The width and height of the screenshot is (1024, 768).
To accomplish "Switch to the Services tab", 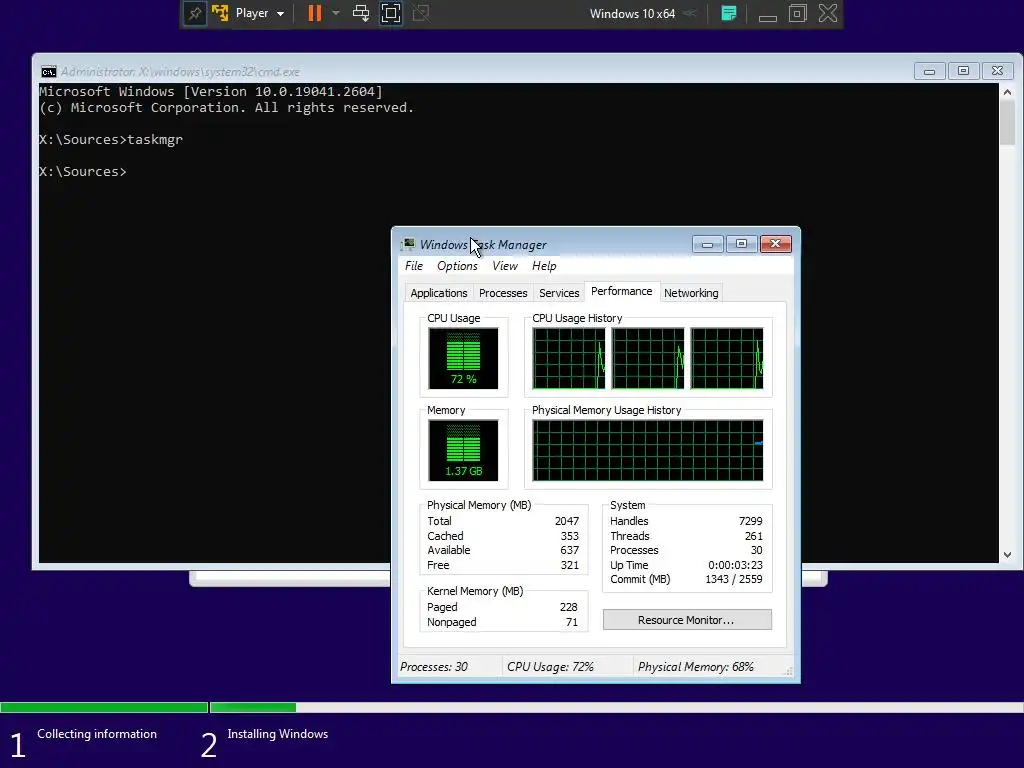I will (x=559, y=293).
